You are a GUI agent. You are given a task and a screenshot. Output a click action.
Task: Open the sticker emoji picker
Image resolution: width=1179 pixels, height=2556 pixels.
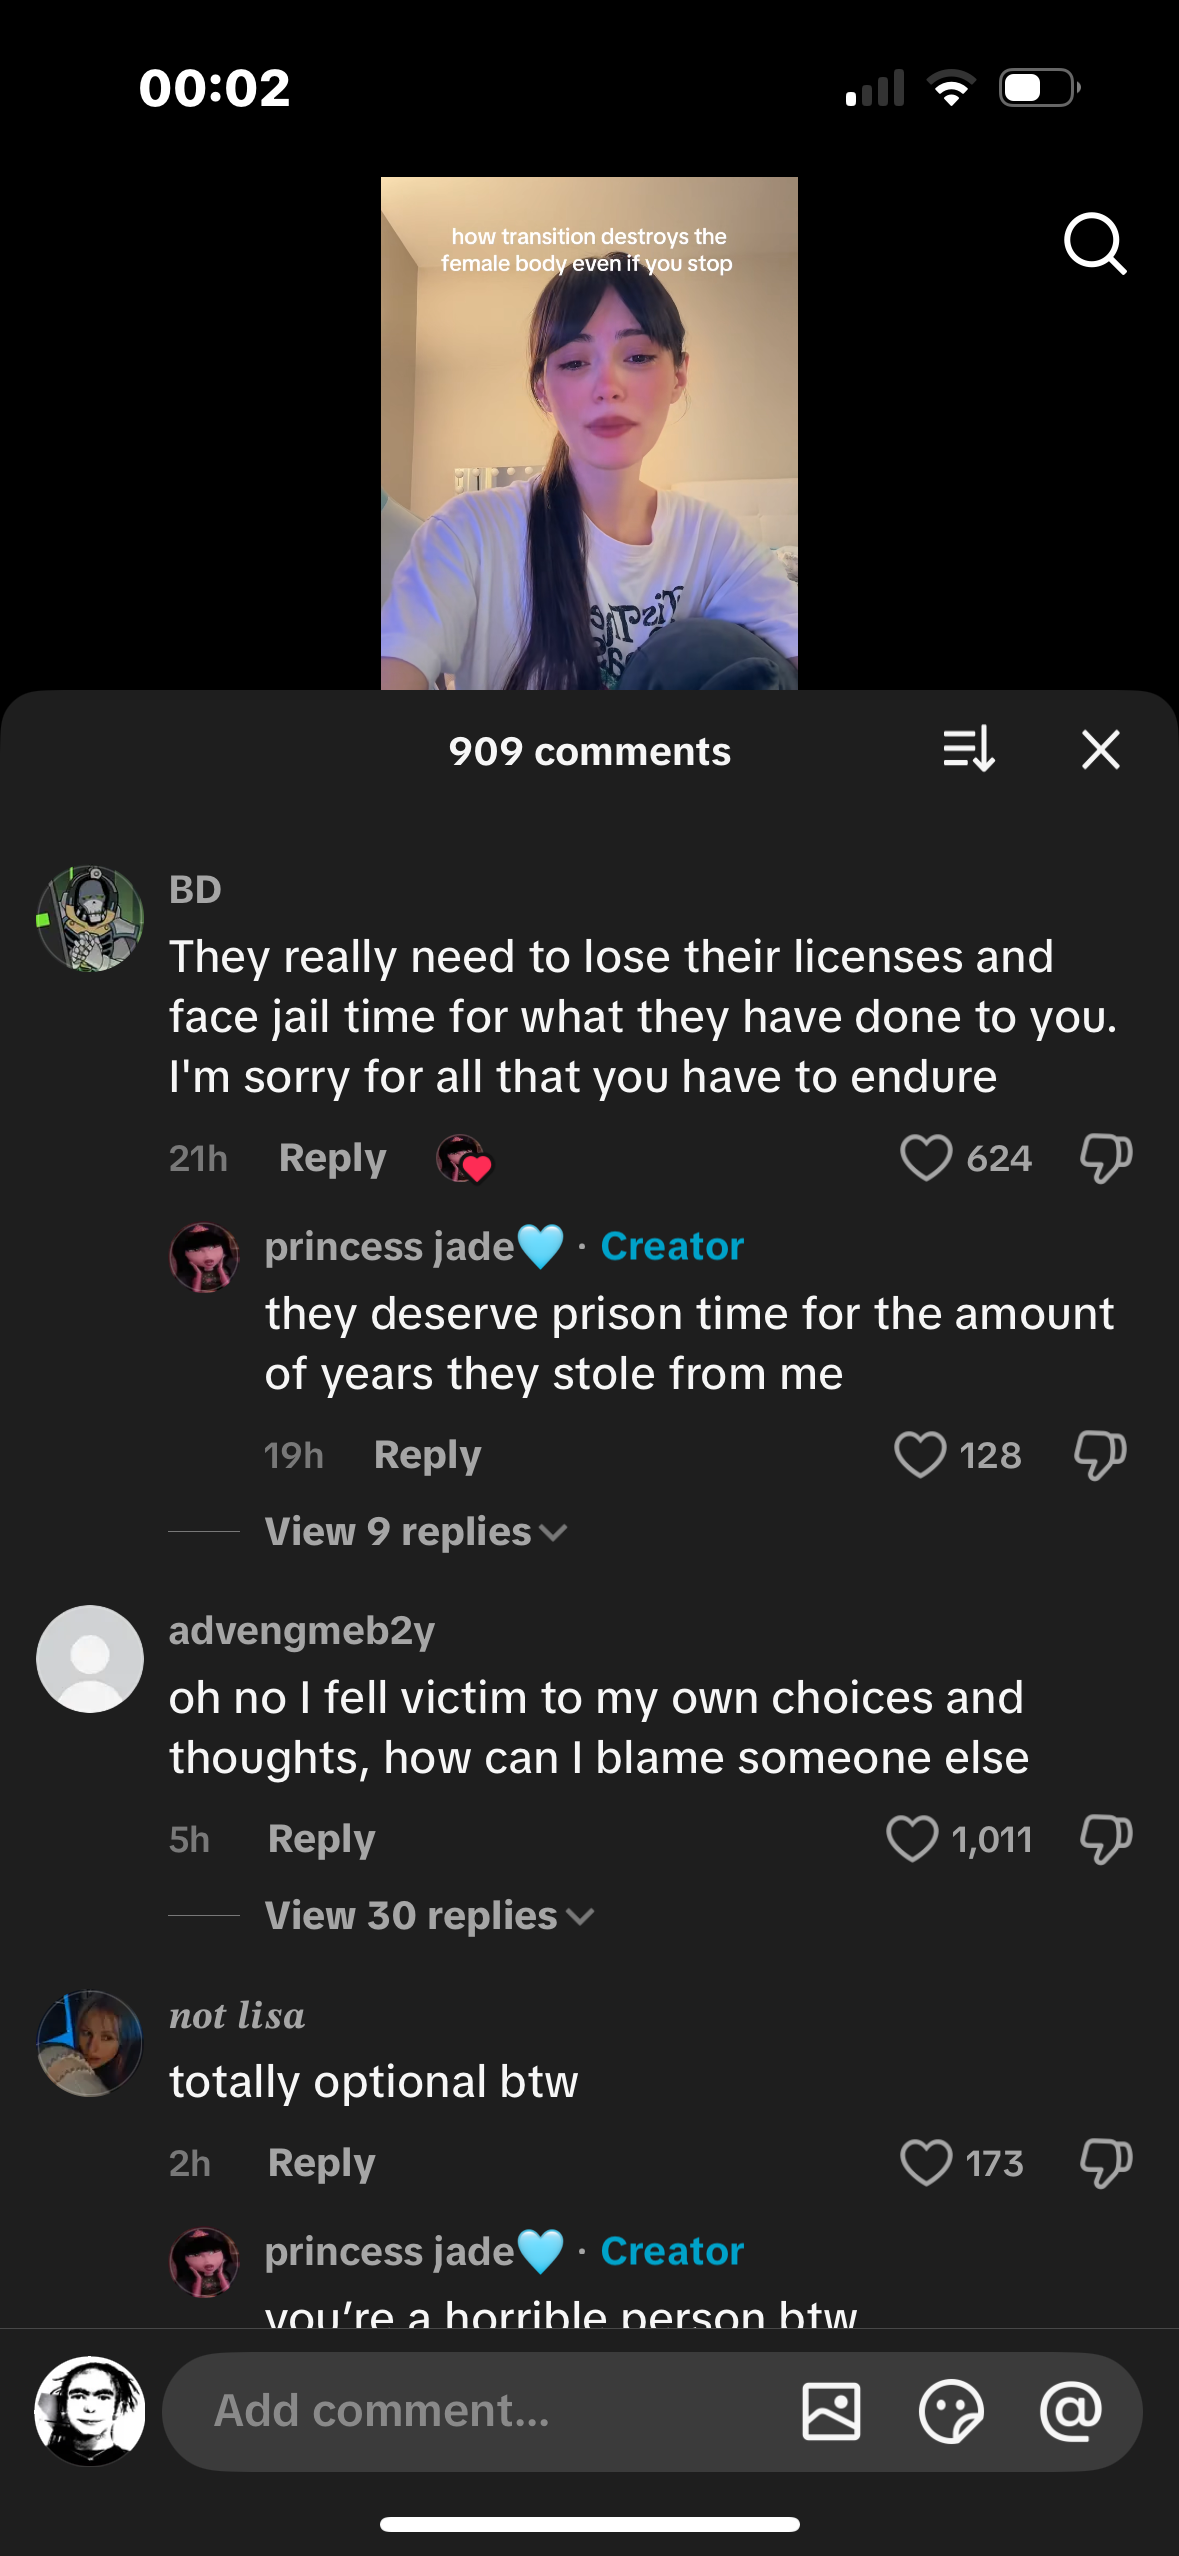(x=950, y=2411)
